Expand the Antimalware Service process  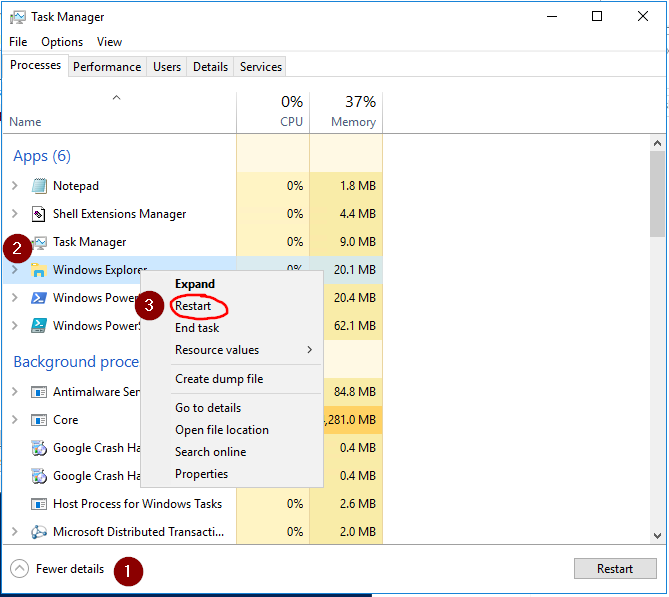coord(15,391)
